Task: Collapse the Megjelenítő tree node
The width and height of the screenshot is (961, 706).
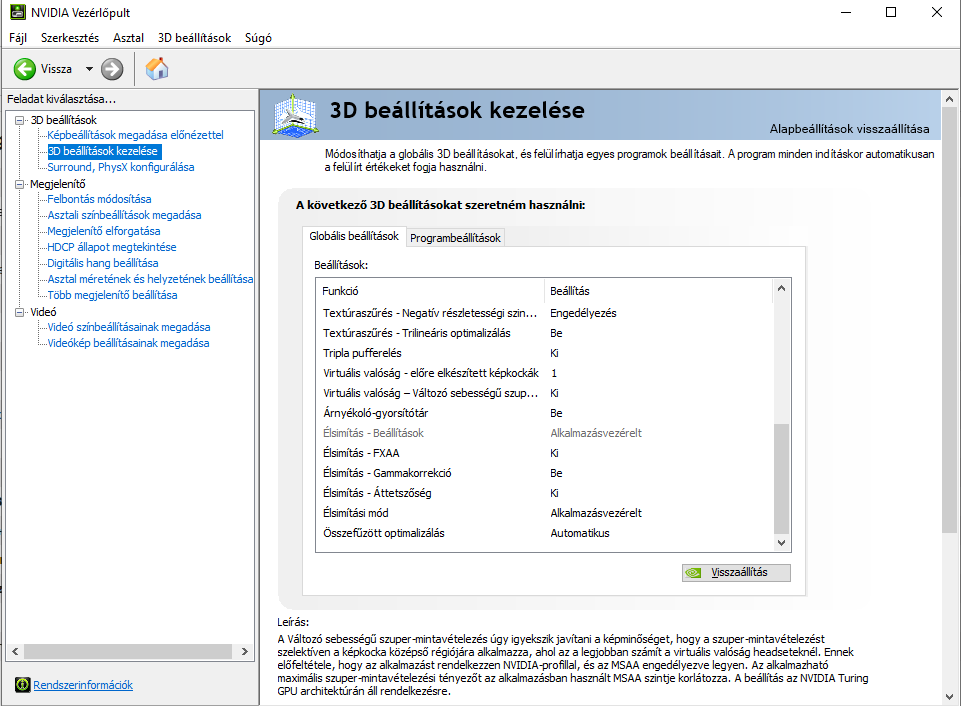Action: pyautogui.click(x=20, y=184)
